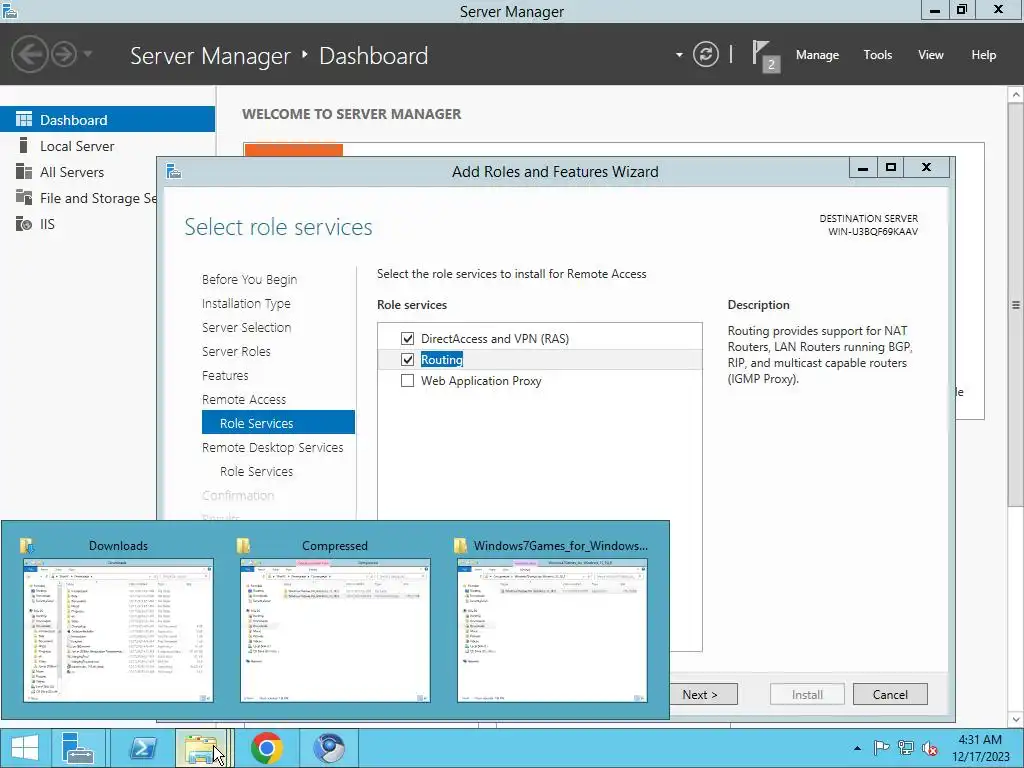This screenshot has width=1024, height=768.
Task: Select the Routing label text
Action: click(x=441, y=359)
